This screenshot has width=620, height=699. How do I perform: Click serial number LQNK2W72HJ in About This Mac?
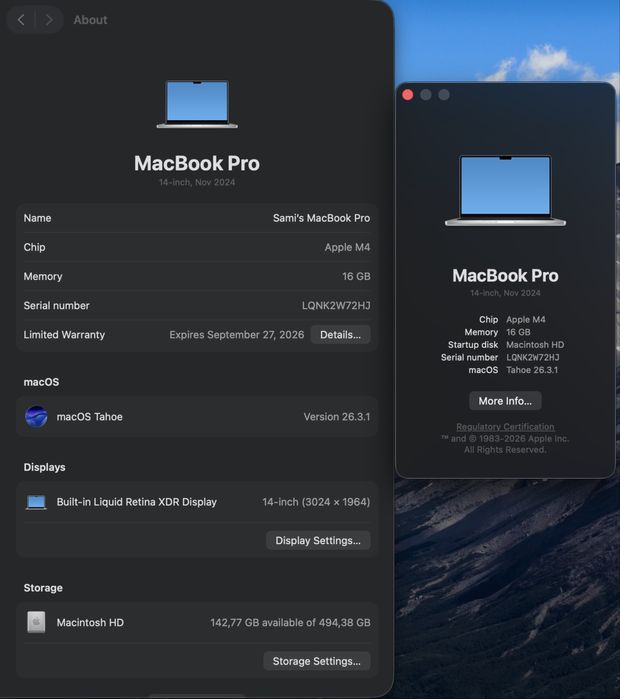(x=533, y=357)
